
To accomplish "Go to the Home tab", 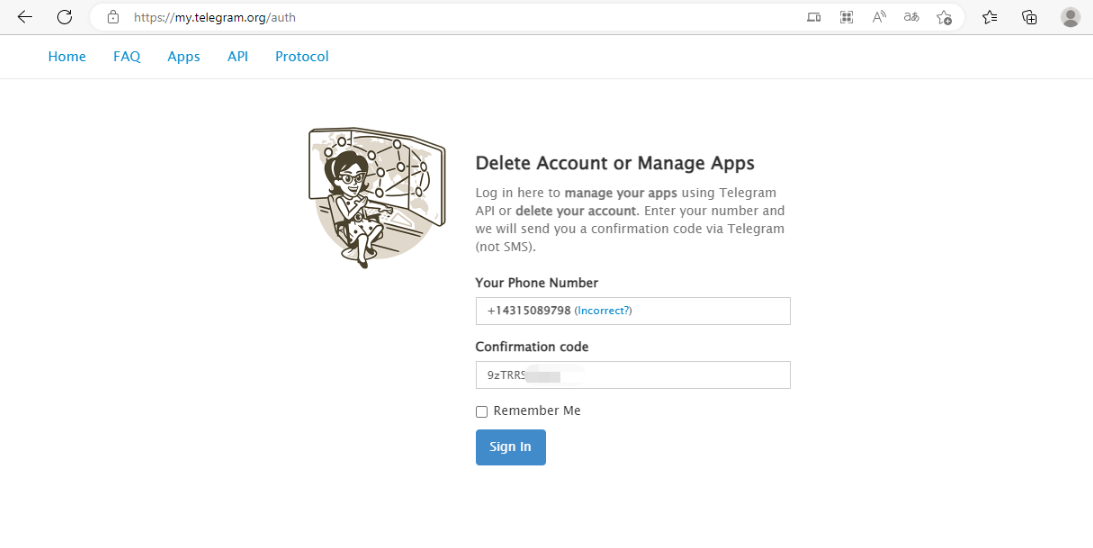I will [x=67, y=56].
